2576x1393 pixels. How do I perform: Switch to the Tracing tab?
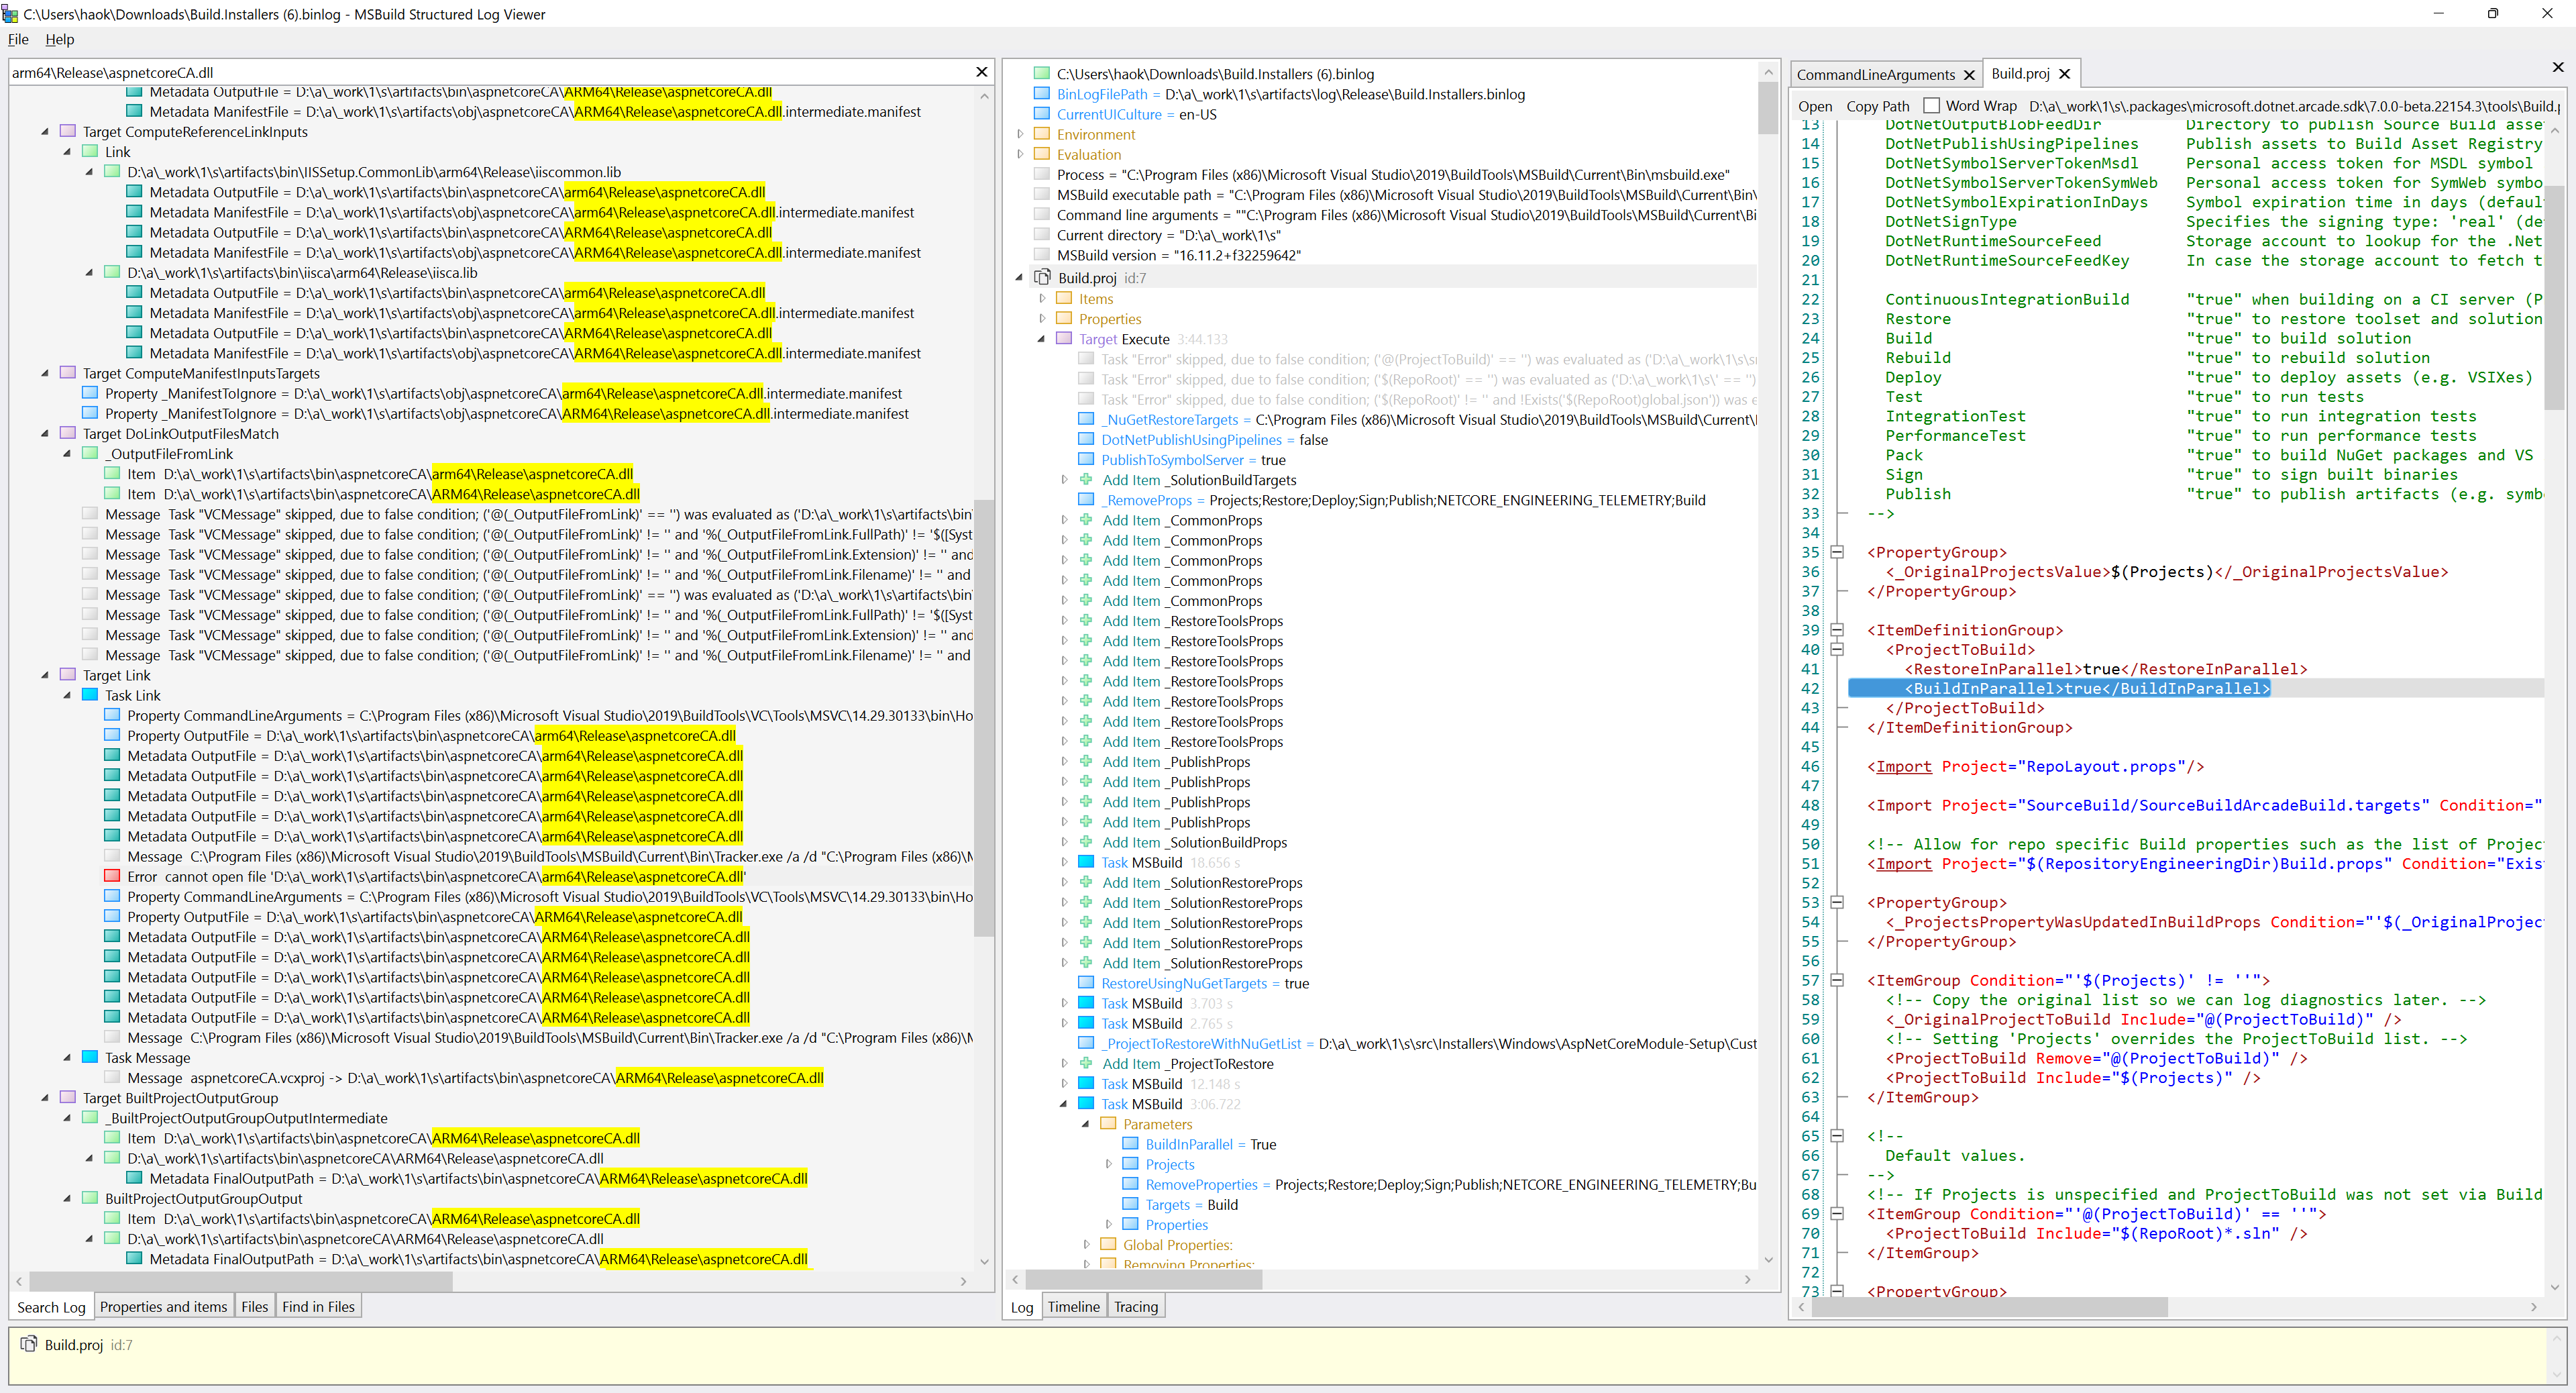(1136, 1307)
